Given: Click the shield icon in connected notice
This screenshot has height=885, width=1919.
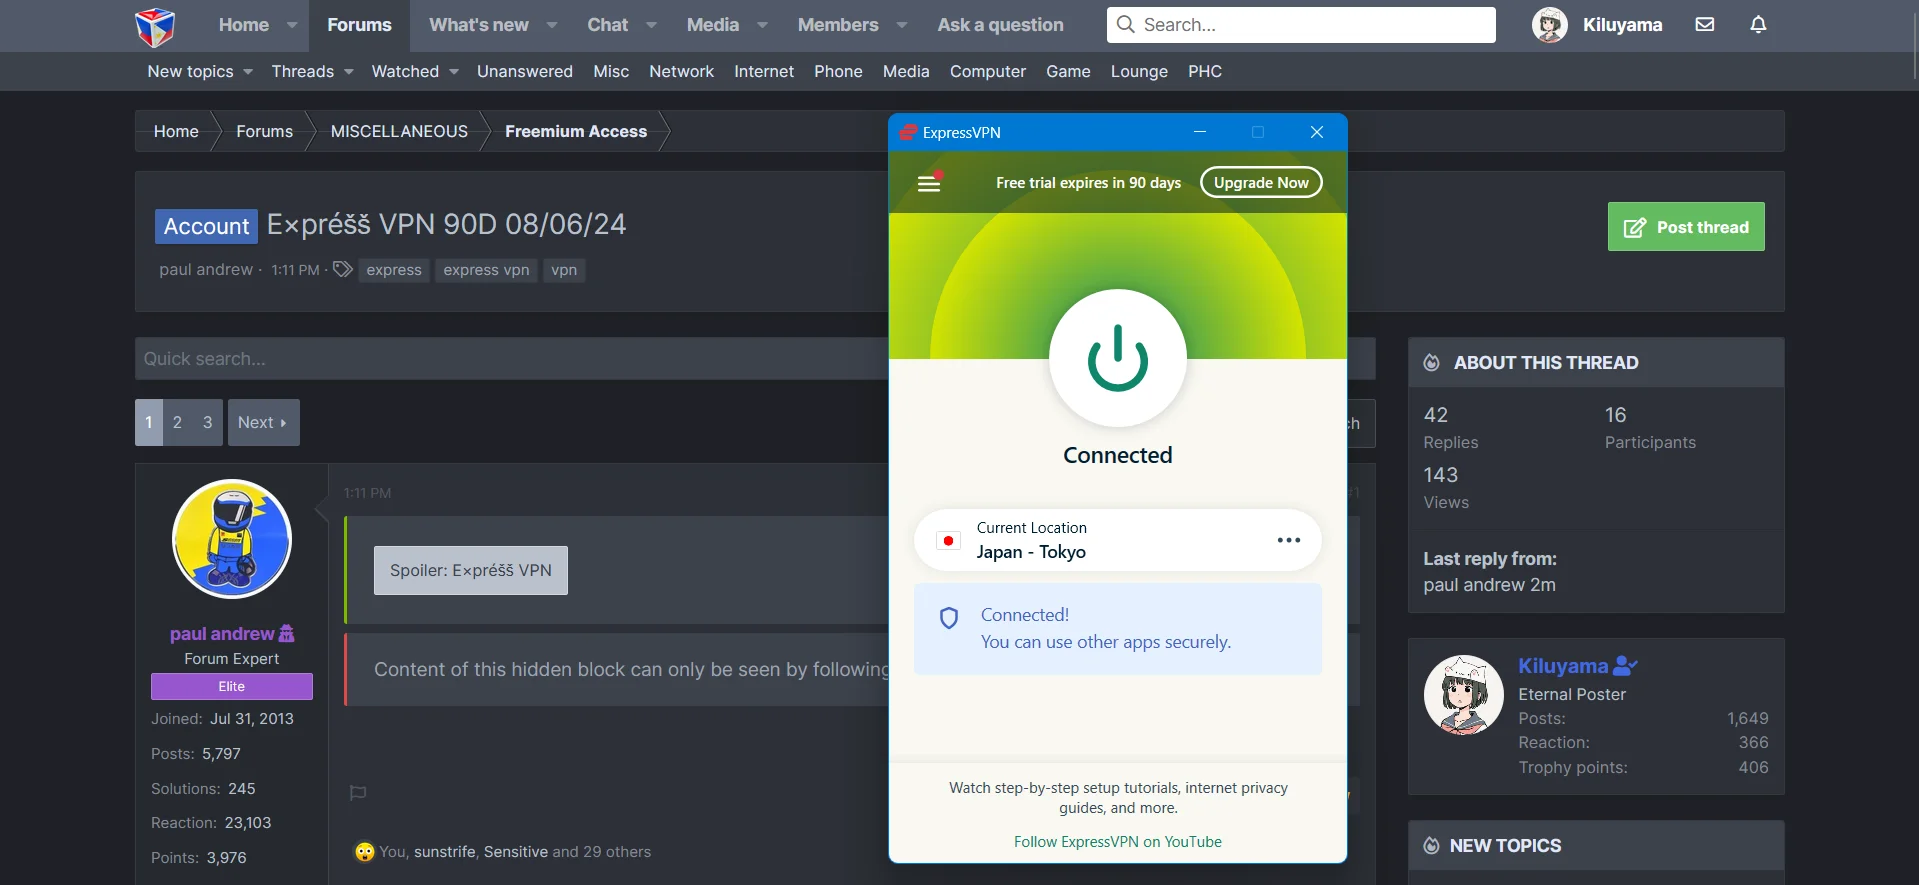Looking at the screenshot, I should click(x=949, y=618).
